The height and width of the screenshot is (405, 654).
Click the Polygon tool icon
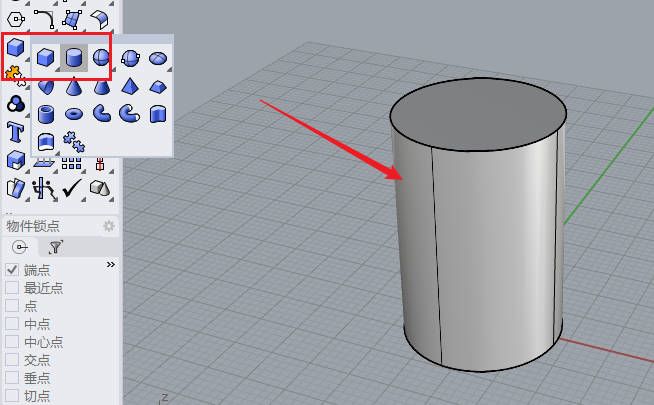(16, 19)
